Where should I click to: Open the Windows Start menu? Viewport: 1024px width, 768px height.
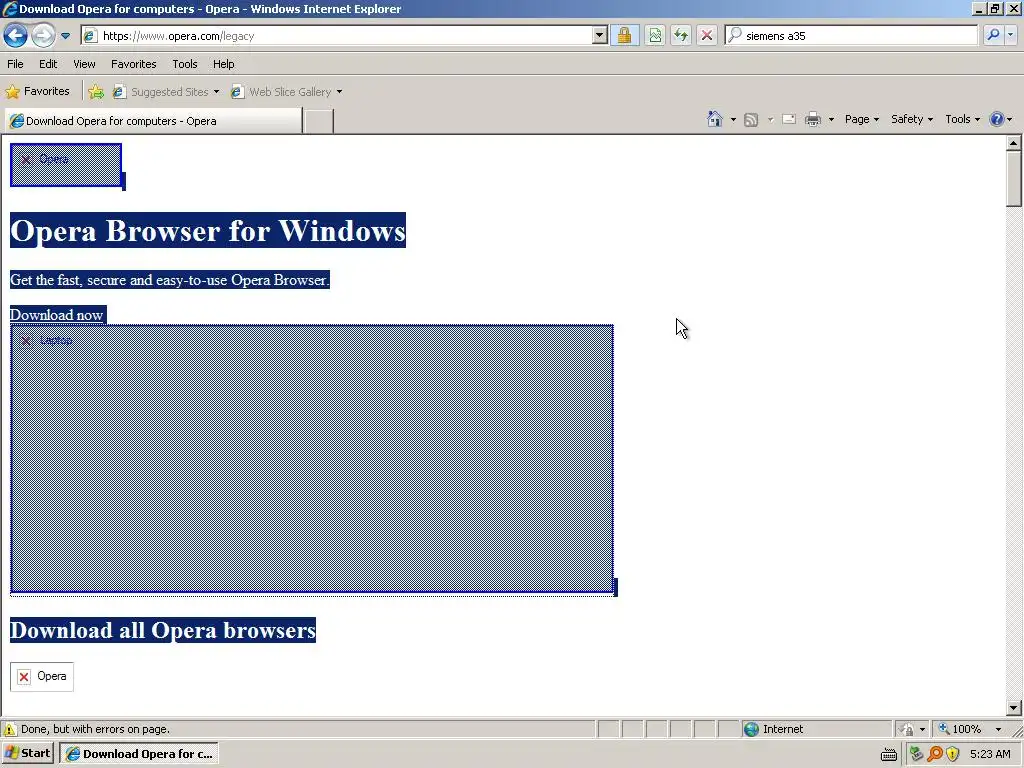[27, 754]
